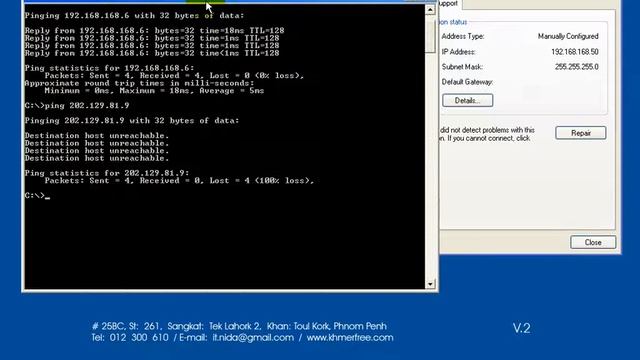Click the it.nida@gmail.com email address
The image size is (640, 360).
pyautogui.click(x=253, y=338)
